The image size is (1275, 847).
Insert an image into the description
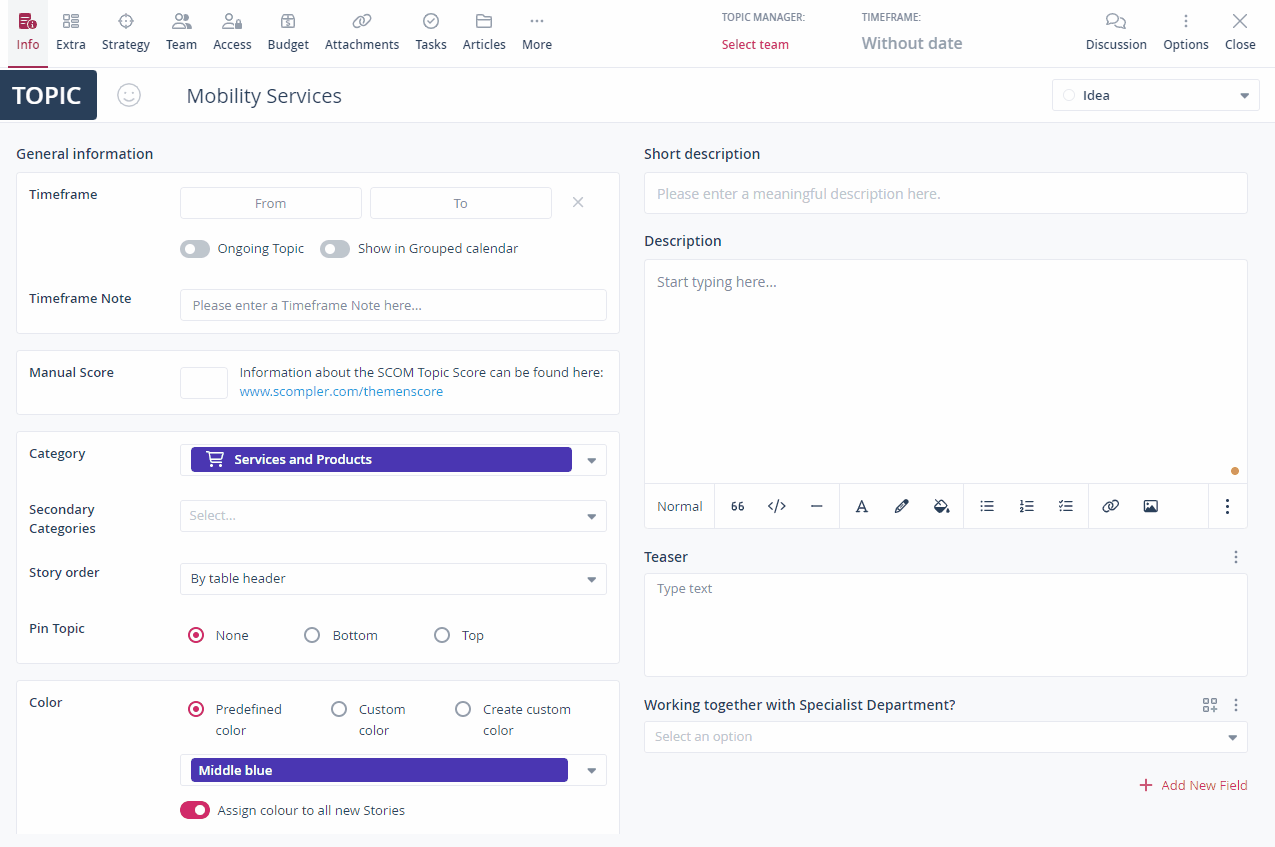tap(1150, 507)
